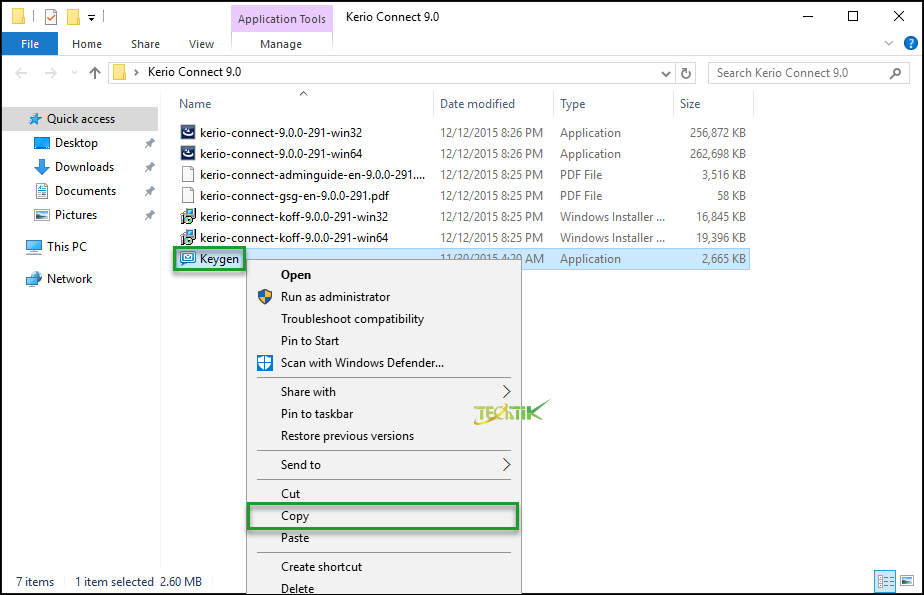Open the Share ribbon tab
924x595 pixels.
pyautogui.click(x=146, y=44)
